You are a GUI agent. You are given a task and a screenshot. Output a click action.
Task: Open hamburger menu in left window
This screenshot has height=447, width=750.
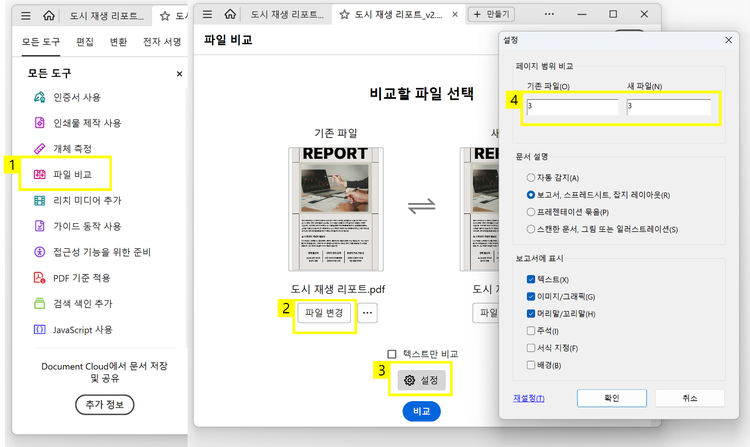(x=26, y=16)
